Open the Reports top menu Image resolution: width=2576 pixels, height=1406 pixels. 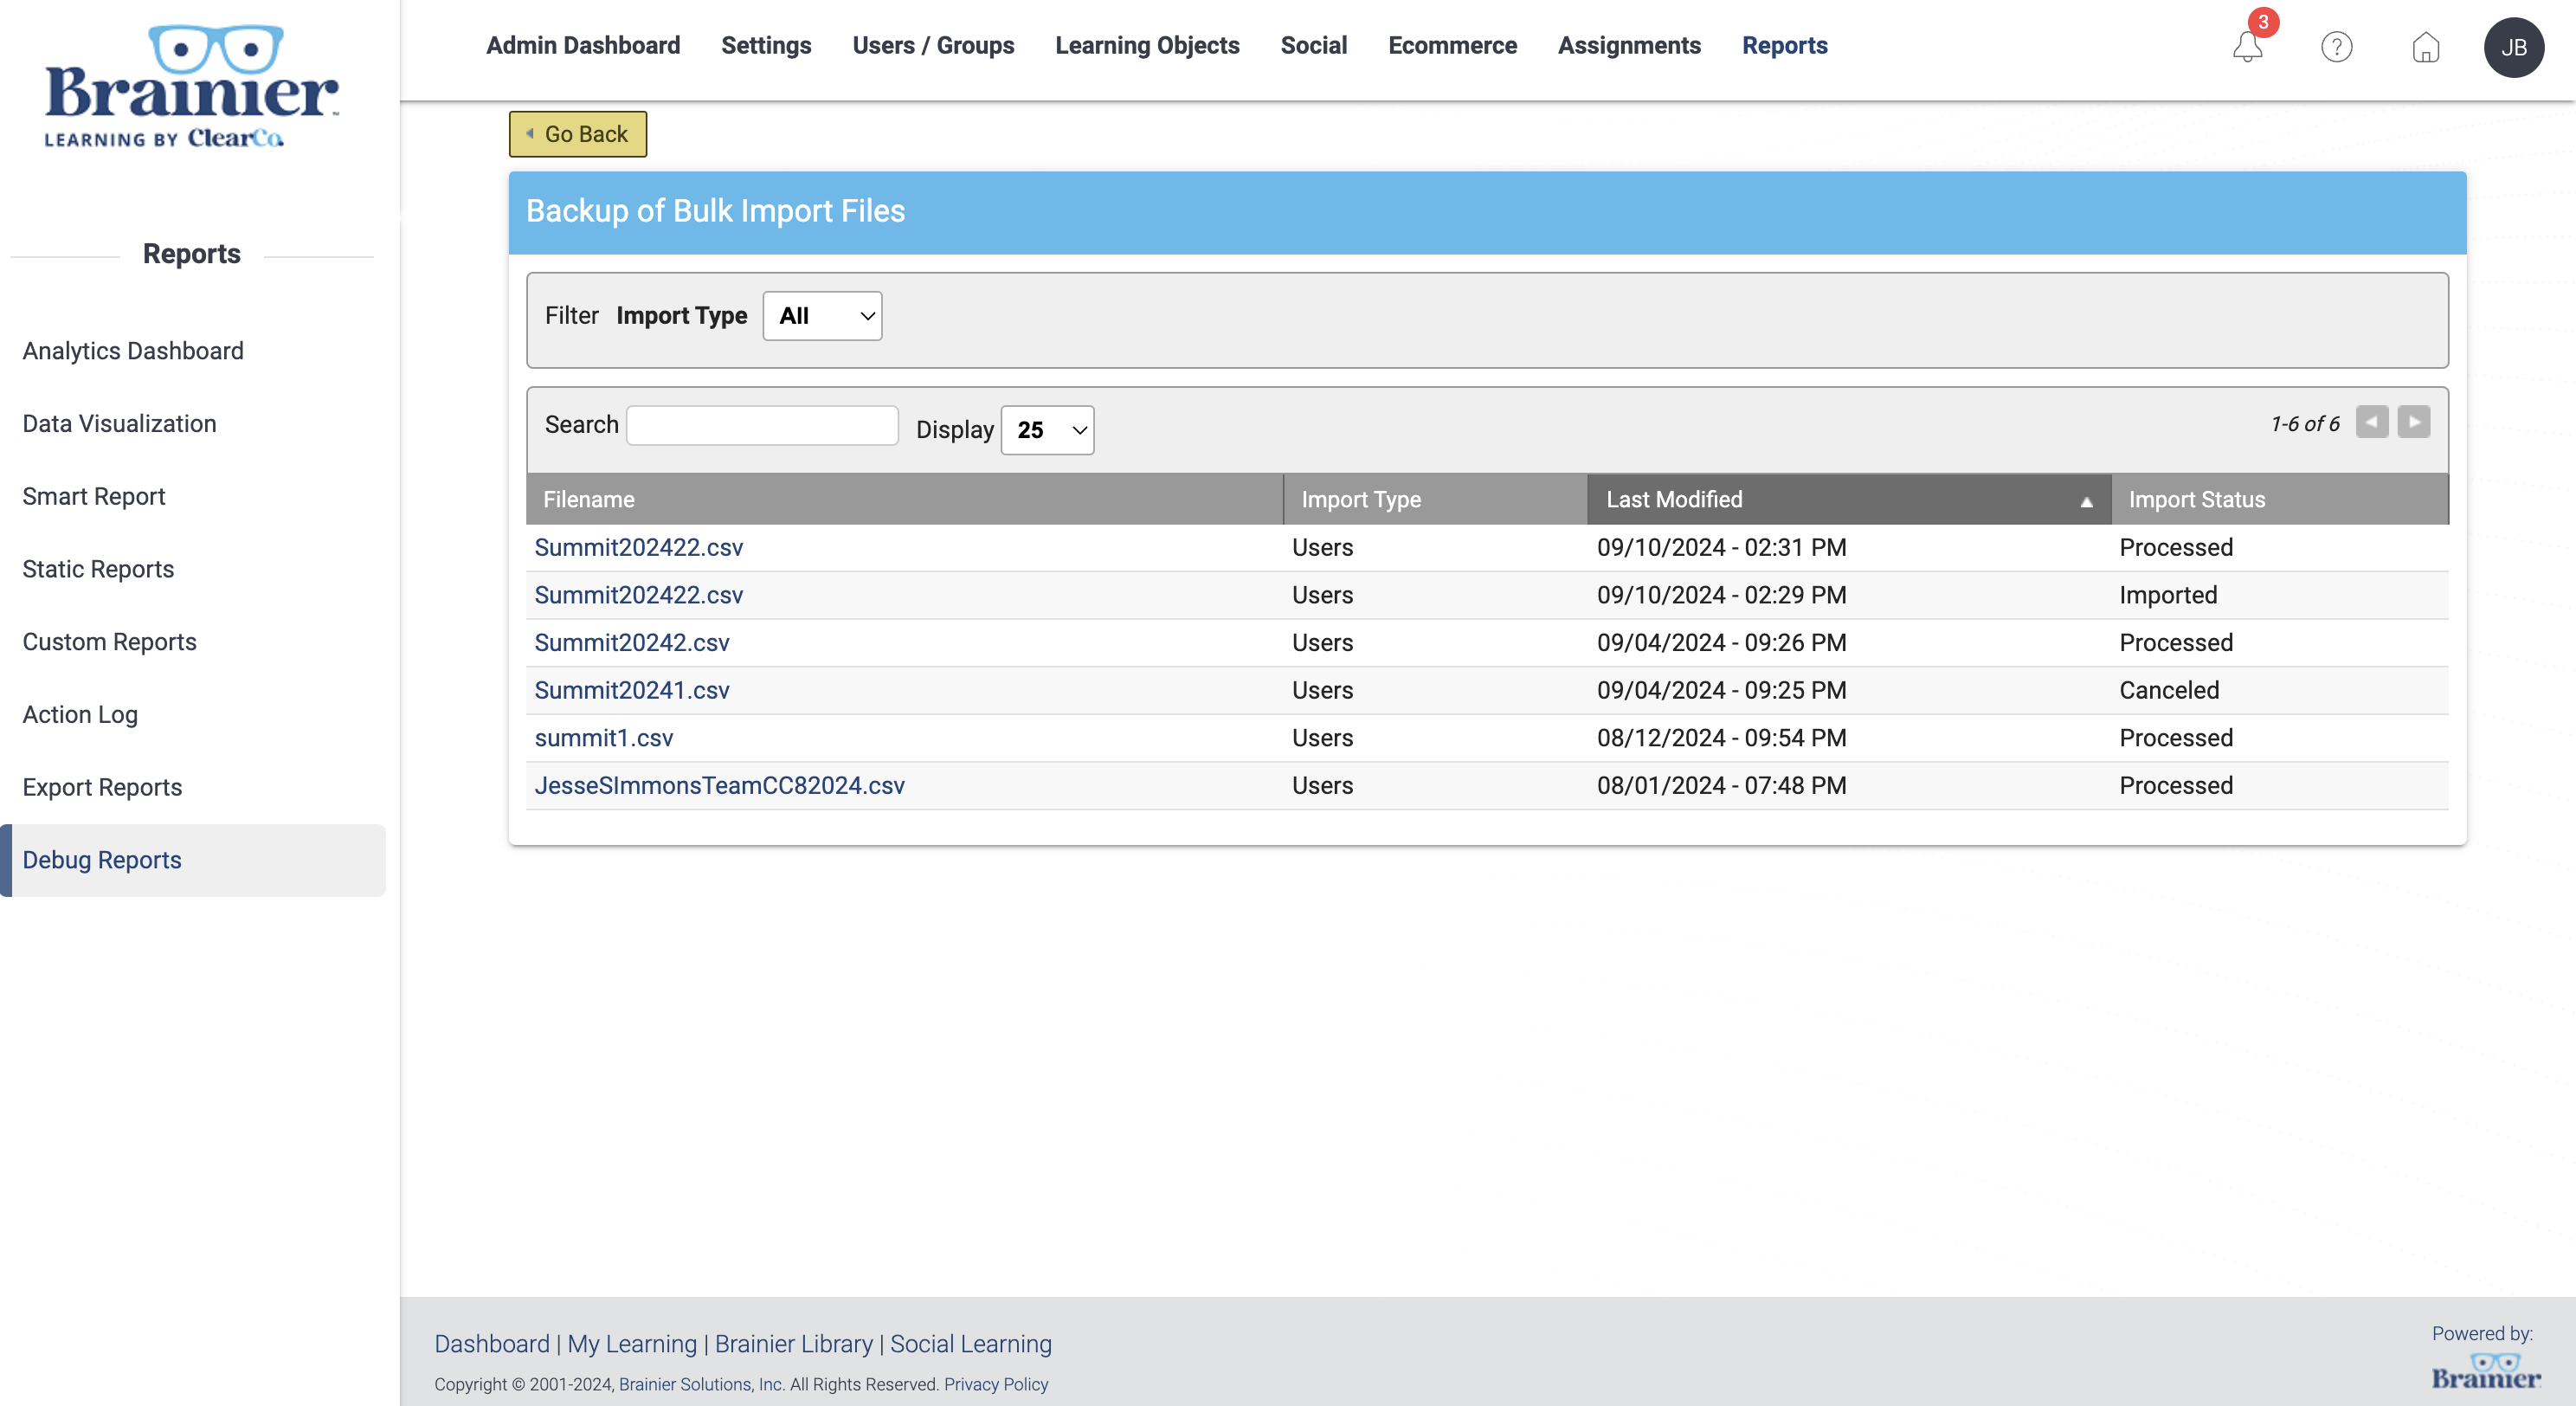1784,45
